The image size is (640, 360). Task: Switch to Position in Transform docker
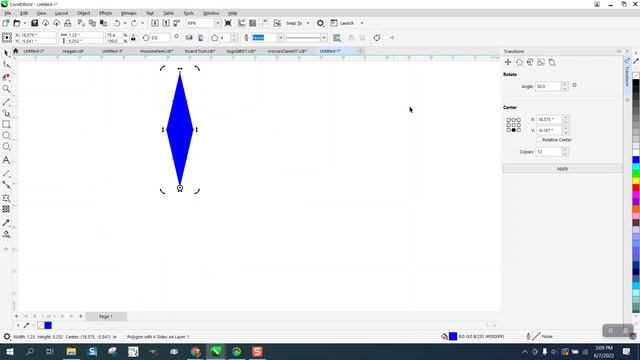pos(508,62)
